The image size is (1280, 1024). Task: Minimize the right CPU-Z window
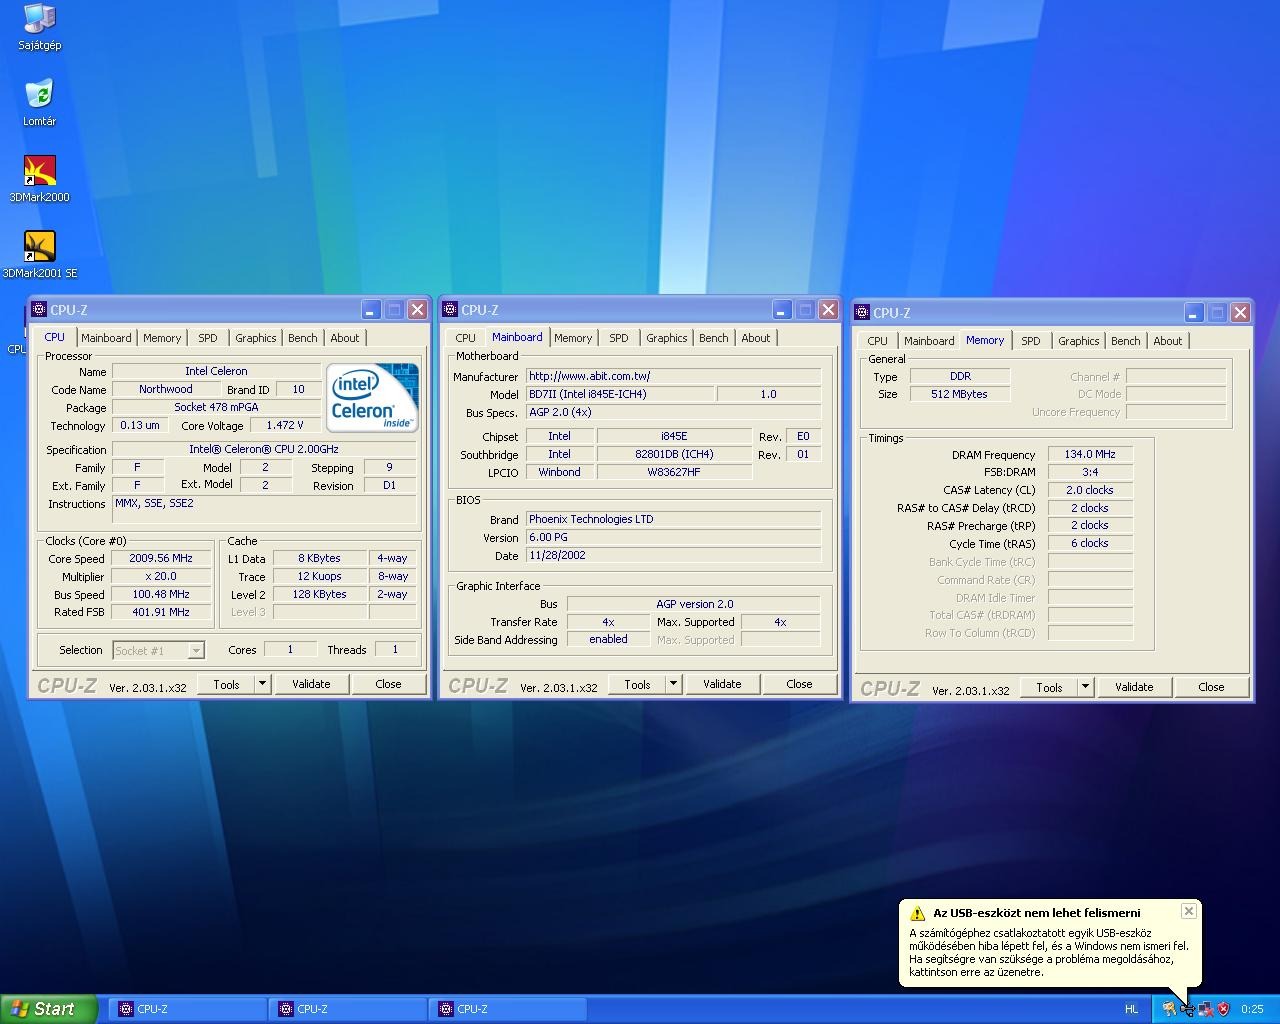(1193, 313)
